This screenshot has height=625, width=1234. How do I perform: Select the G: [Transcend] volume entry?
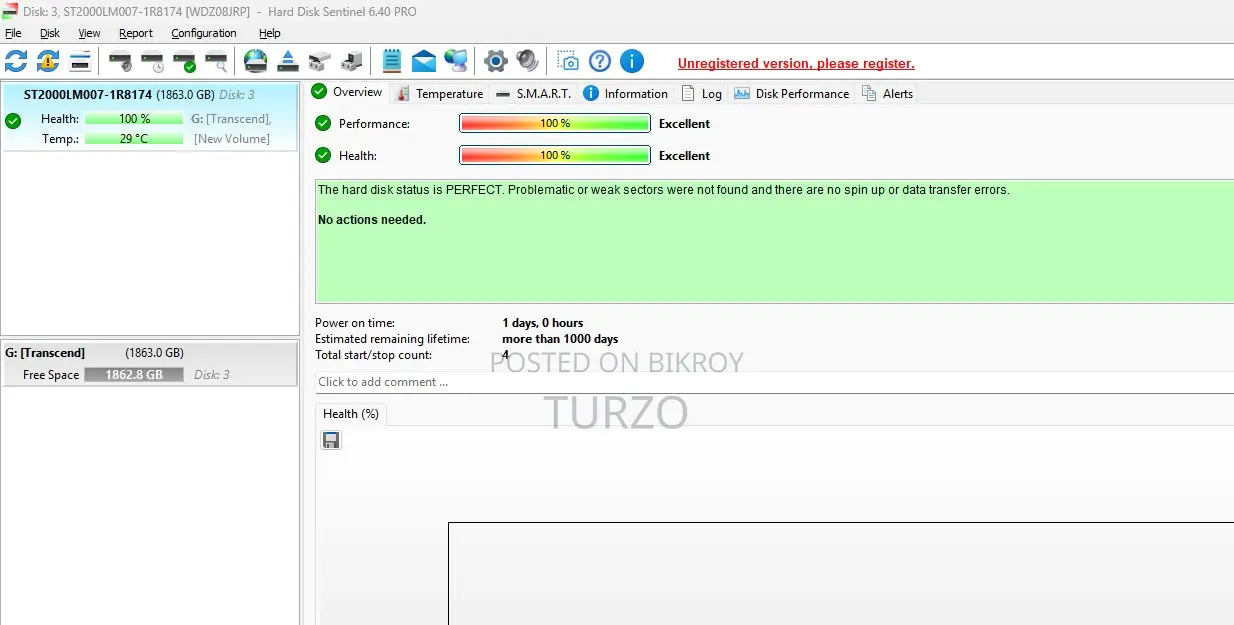[150, 364]
